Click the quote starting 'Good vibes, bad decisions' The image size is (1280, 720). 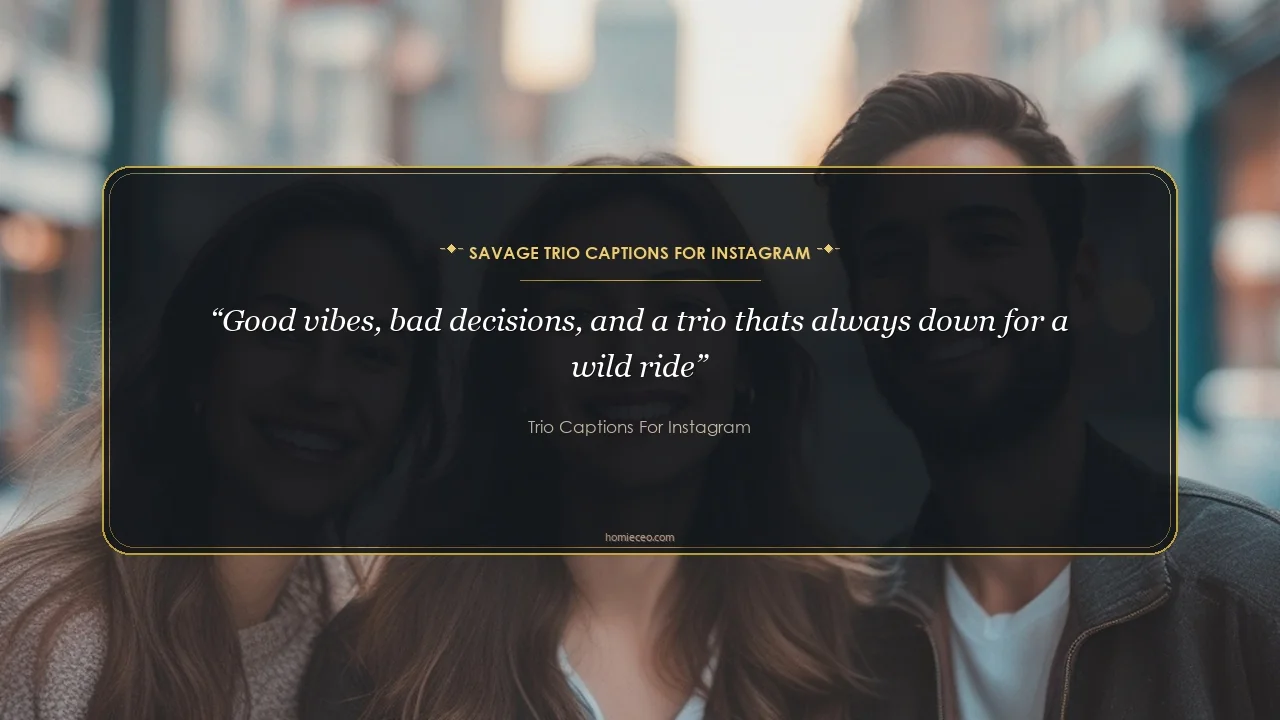[640, 344]
